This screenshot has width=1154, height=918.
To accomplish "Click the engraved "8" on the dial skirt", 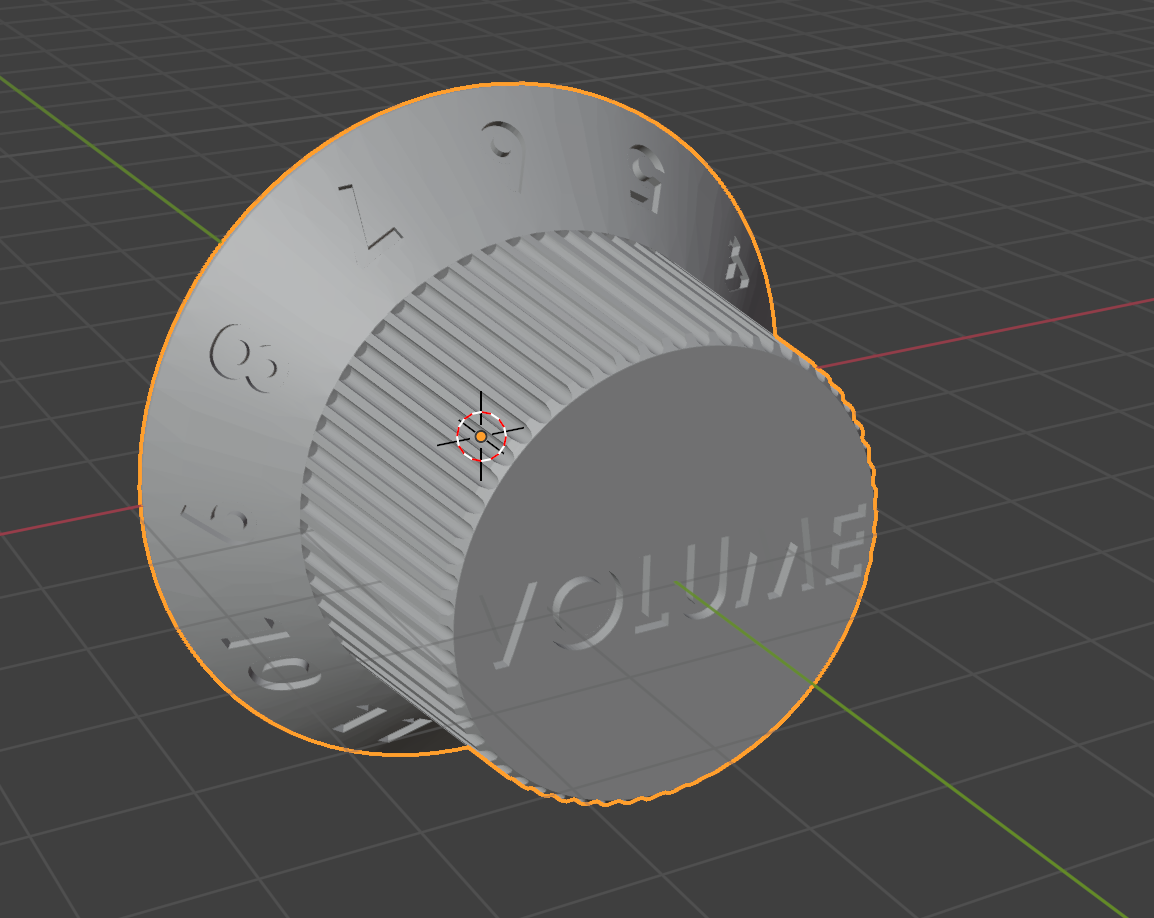I will coord(246,360).
